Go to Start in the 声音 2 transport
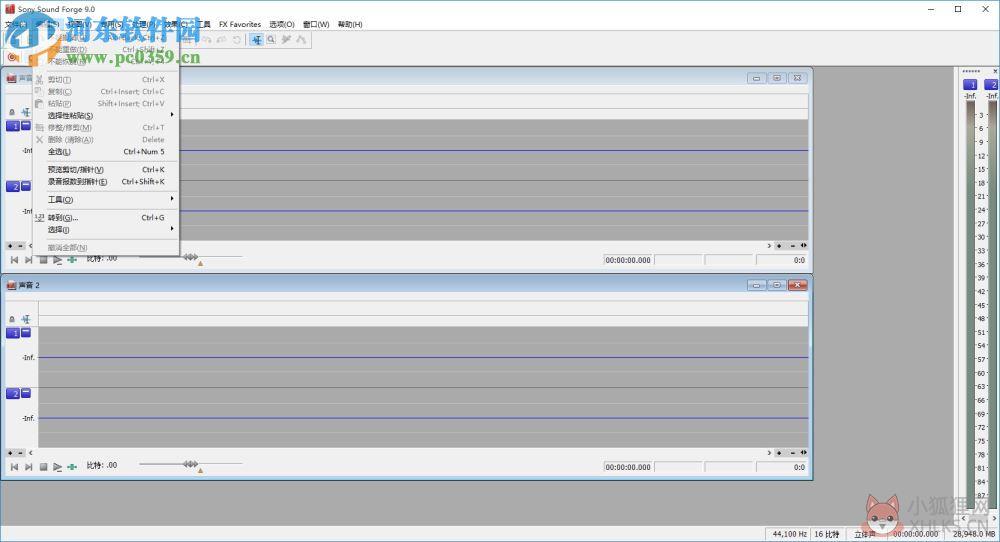Viewport: 1000px width, 542px height. point(14,467)
